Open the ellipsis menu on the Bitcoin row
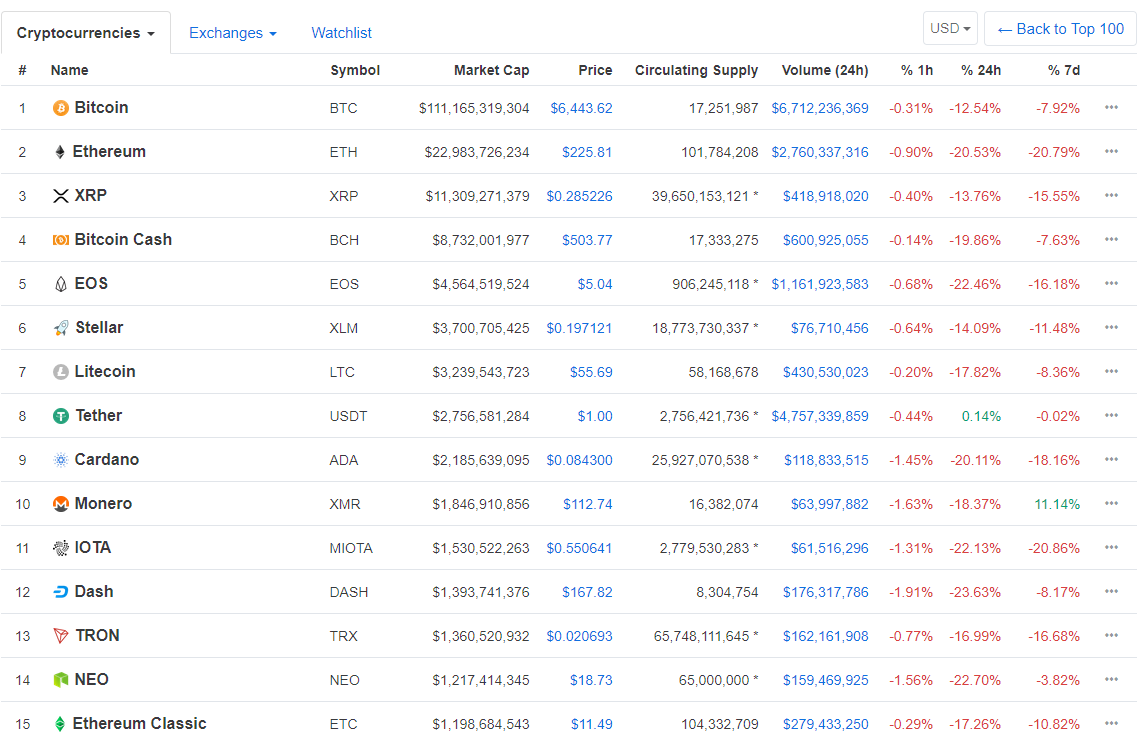 tap(1111, 107)
